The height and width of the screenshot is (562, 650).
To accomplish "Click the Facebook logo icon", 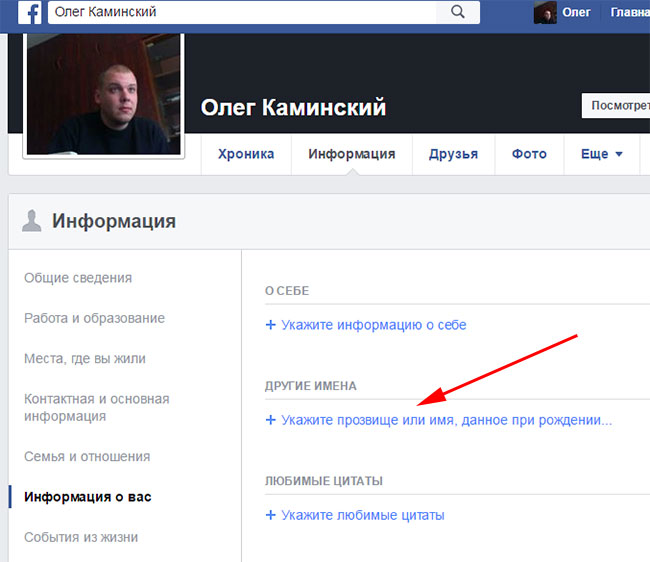I will point(32,12).
